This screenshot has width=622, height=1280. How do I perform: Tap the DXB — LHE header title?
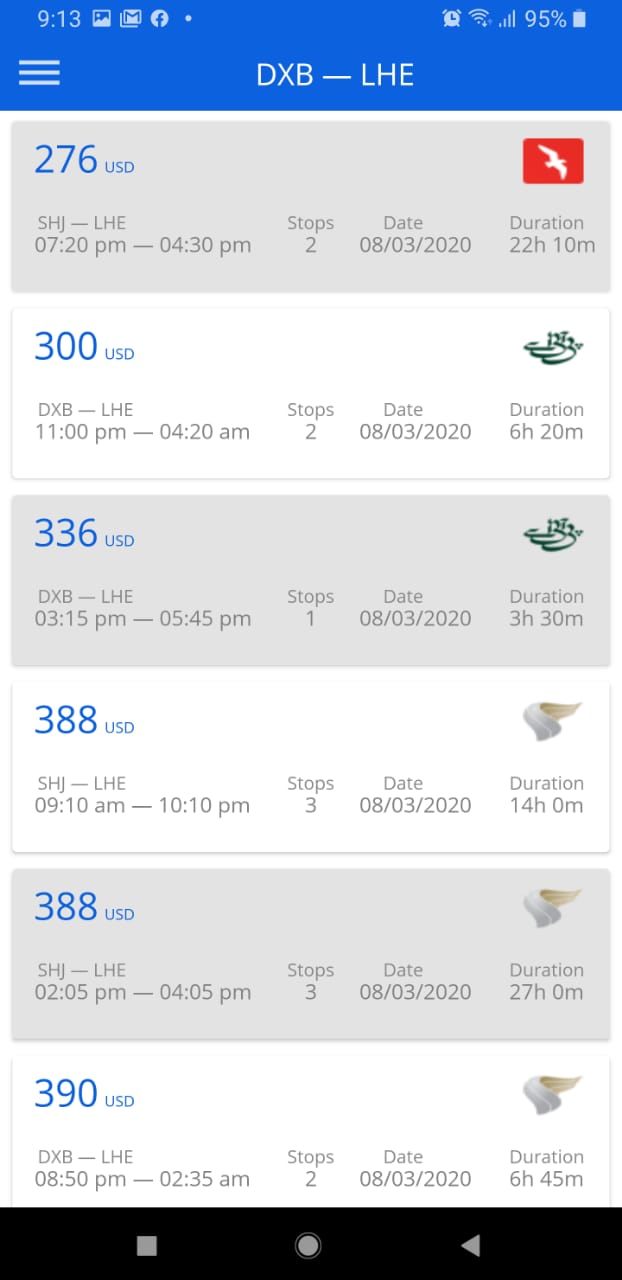pyautogui.click(x=335, y=75)
